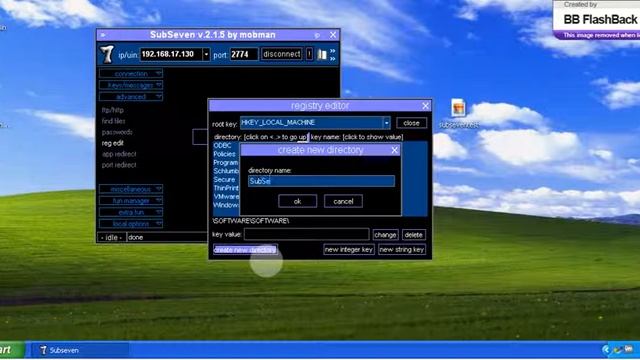Click the \SOFTWARE\SOFTWARE\ path text
640x360 pixels.
point(251,221)
